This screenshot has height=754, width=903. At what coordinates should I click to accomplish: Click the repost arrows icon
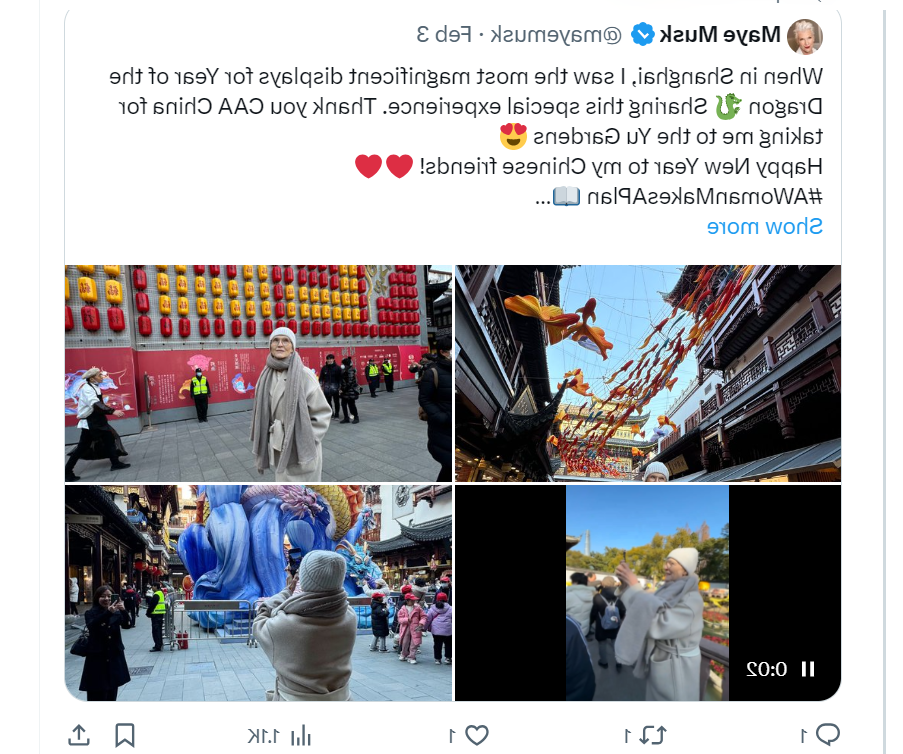652,736
